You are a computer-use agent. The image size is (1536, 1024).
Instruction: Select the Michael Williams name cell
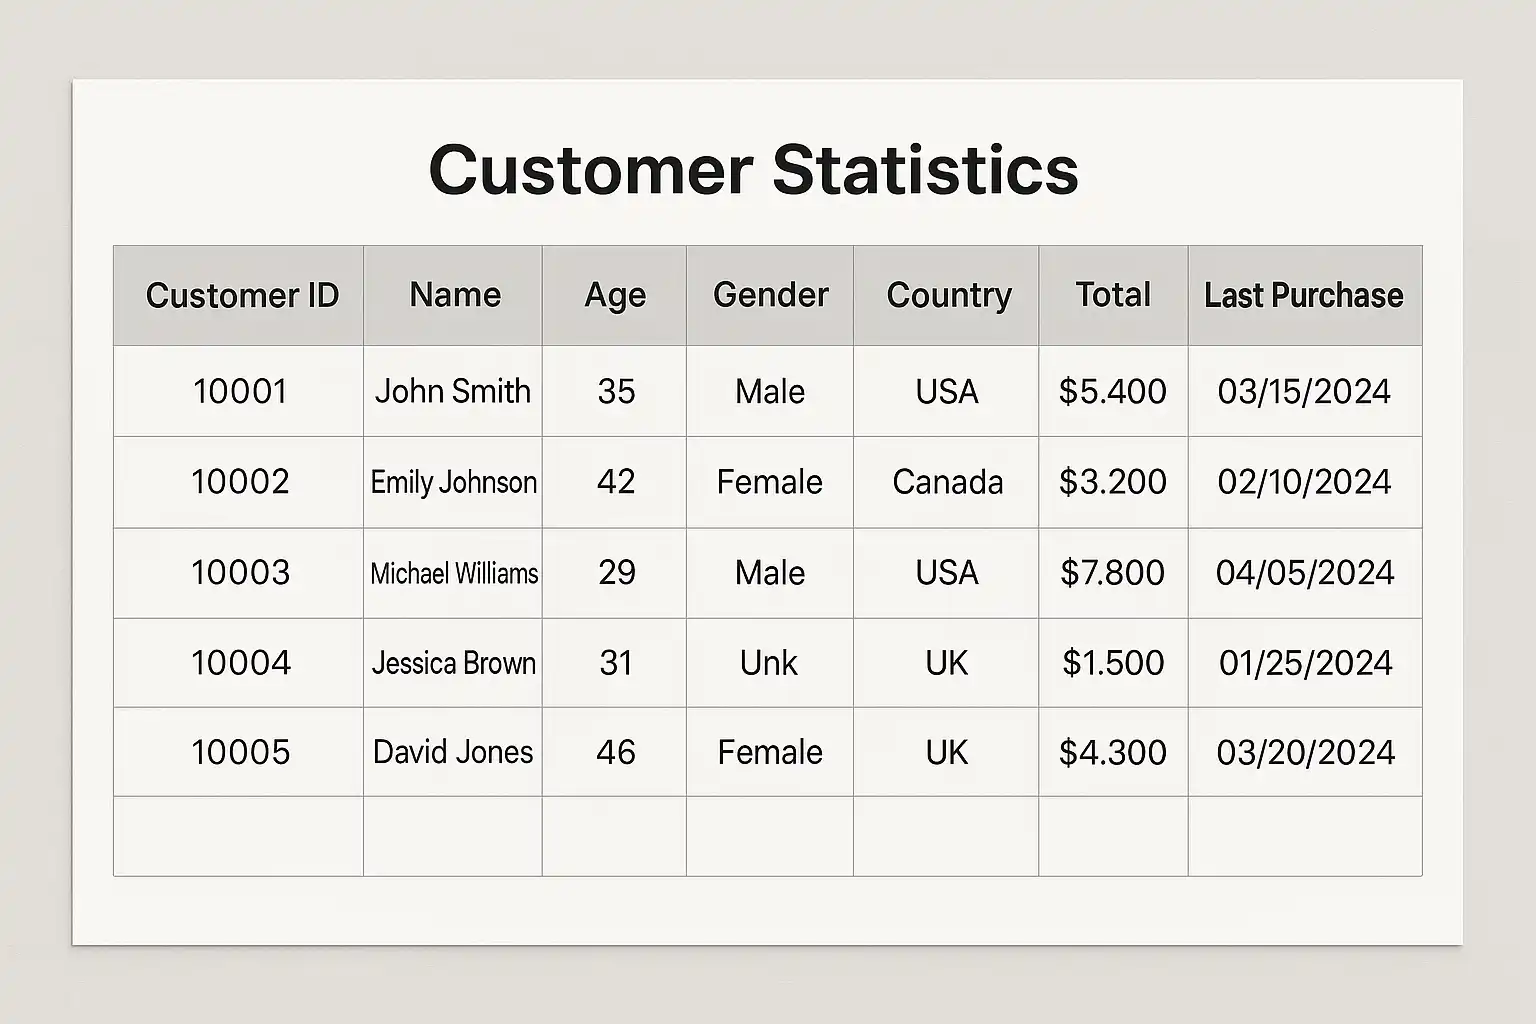[453, 573]
